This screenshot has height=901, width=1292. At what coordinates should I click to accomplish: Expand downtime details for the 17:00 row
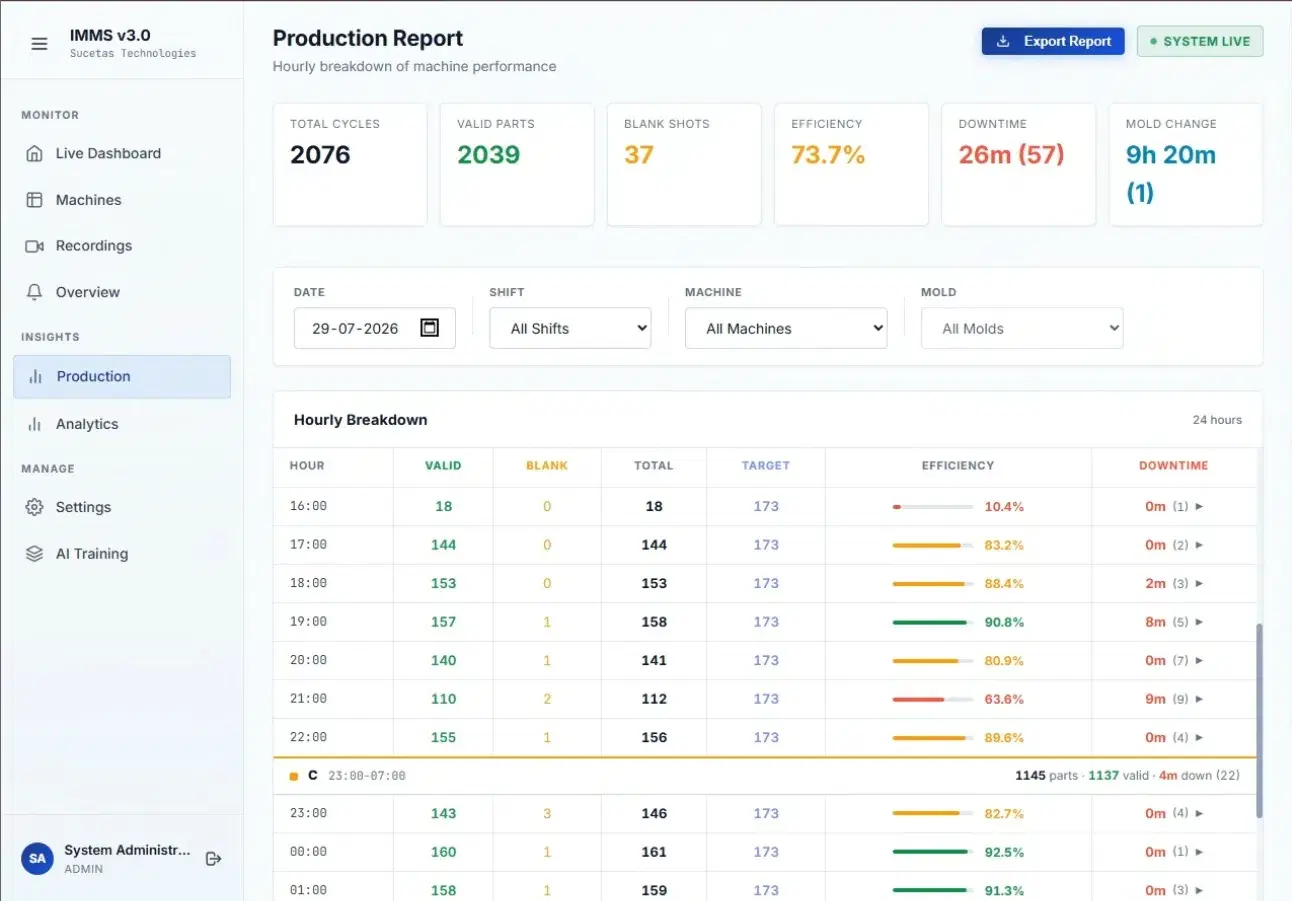1199,545
